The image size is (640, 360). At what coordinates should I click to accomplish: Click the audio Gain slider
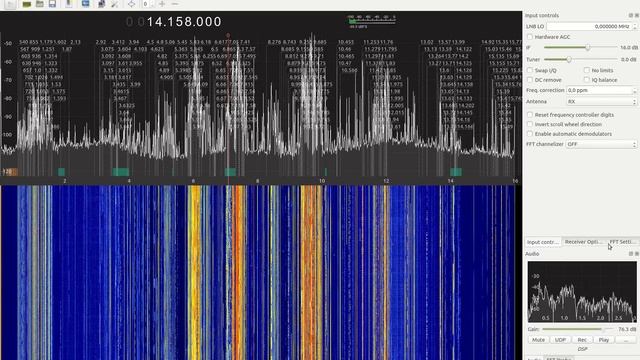(x=578, y=329)
